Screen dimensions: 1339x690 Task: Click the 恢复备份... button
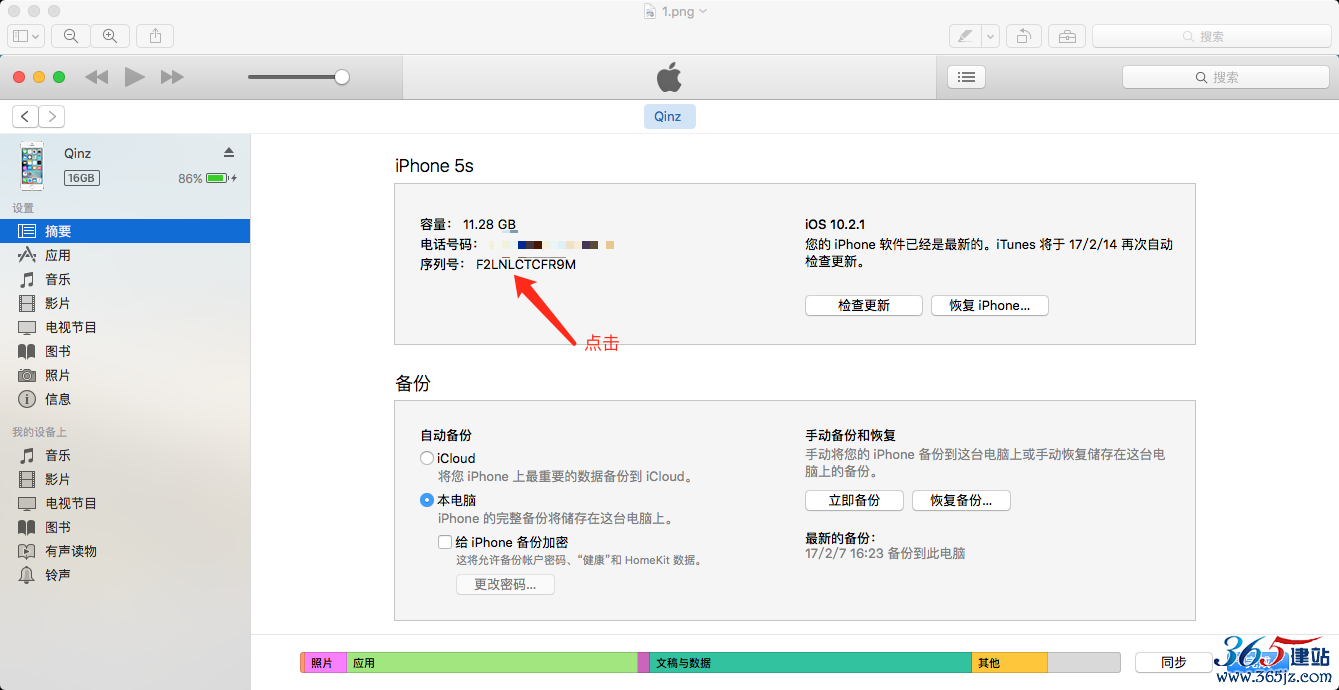click(961, 500)
